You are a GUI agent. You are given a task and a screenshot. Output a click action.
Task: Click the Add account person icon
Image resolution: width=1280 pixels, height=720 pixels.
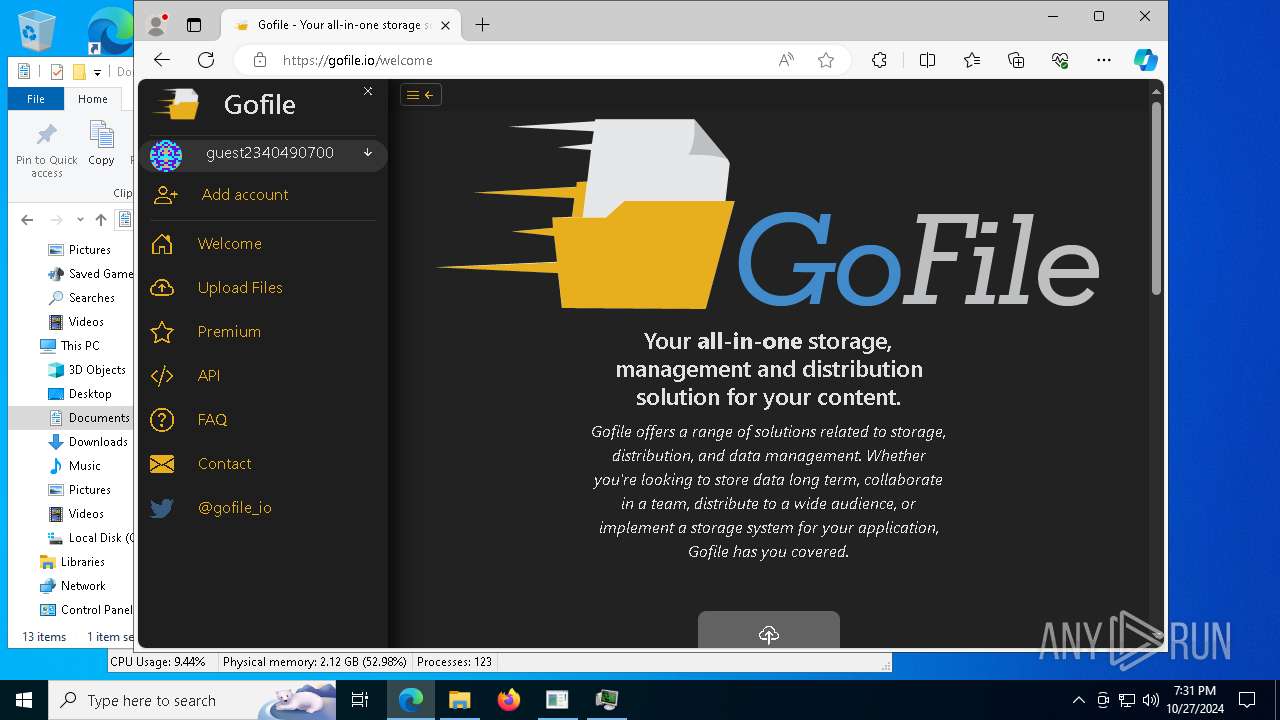coord(166,196)
